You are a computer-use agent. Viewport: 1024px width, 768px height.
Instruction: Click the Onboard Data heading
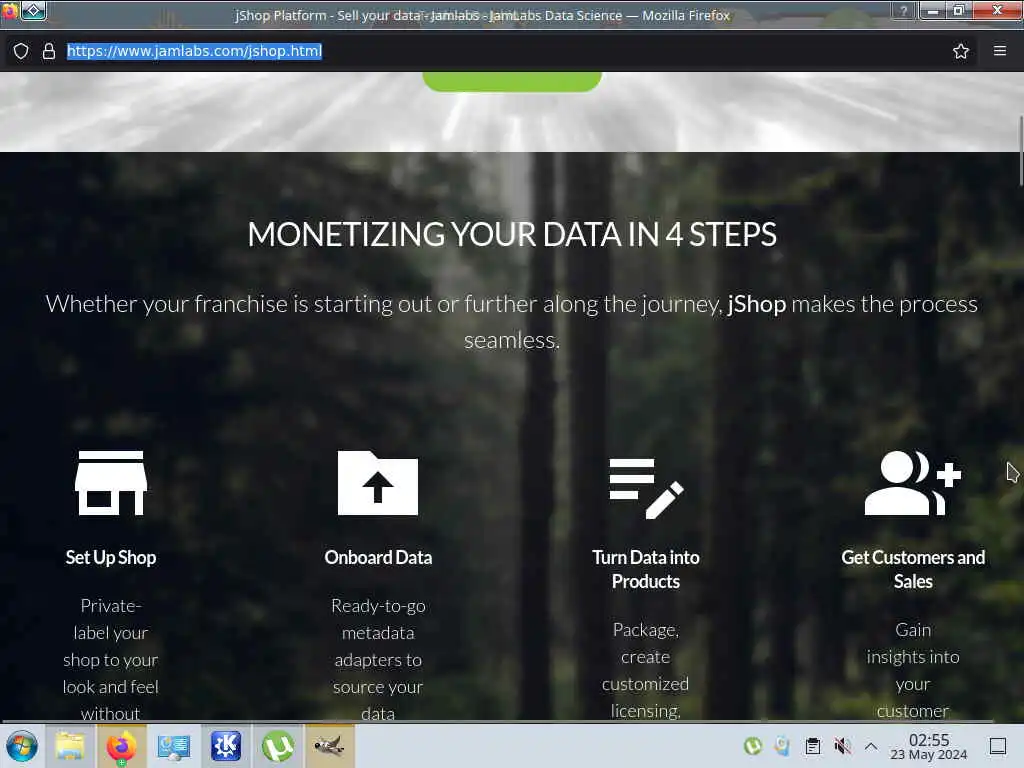point(378,557)
